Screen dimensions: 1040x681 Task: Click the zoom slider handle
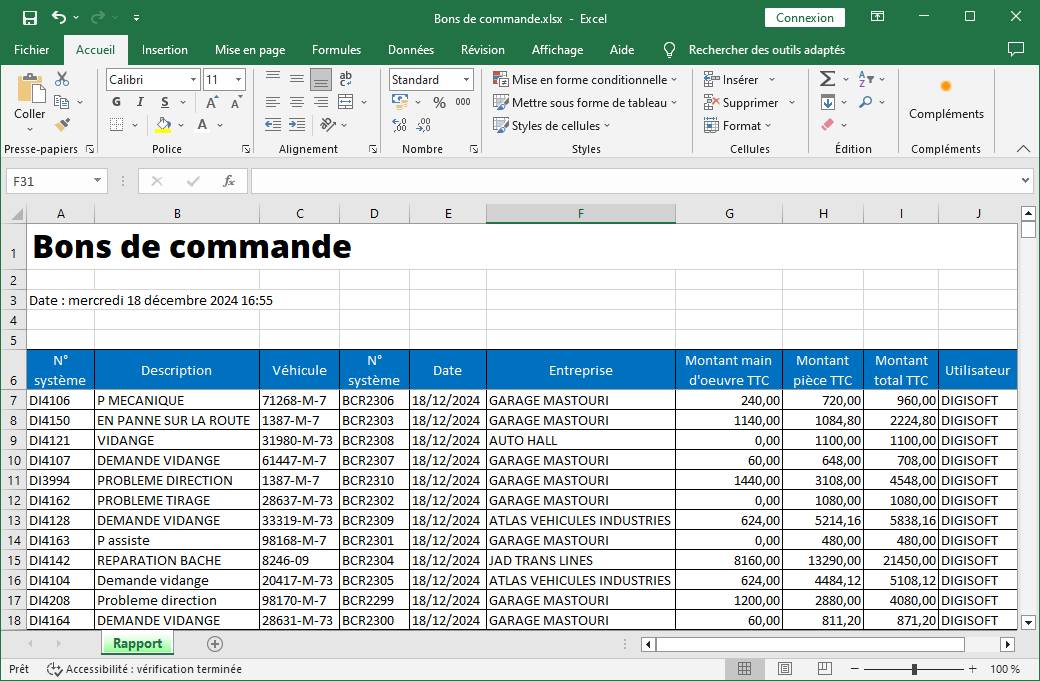point(914,669)
